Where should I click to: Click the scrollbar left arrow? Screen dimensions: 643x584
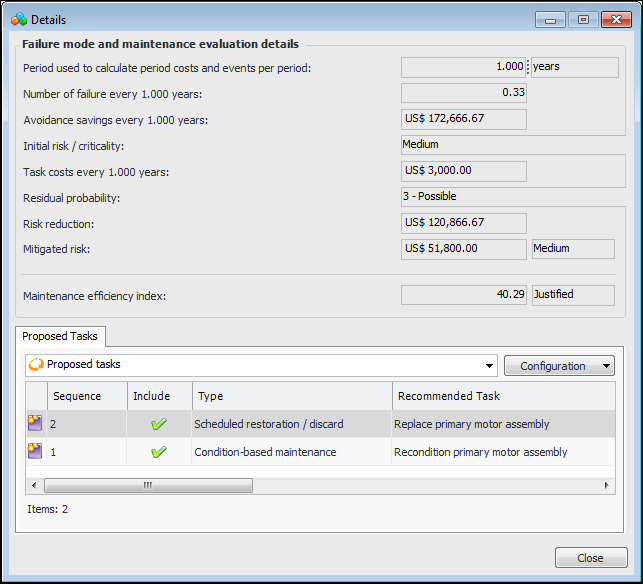(34, 485)
